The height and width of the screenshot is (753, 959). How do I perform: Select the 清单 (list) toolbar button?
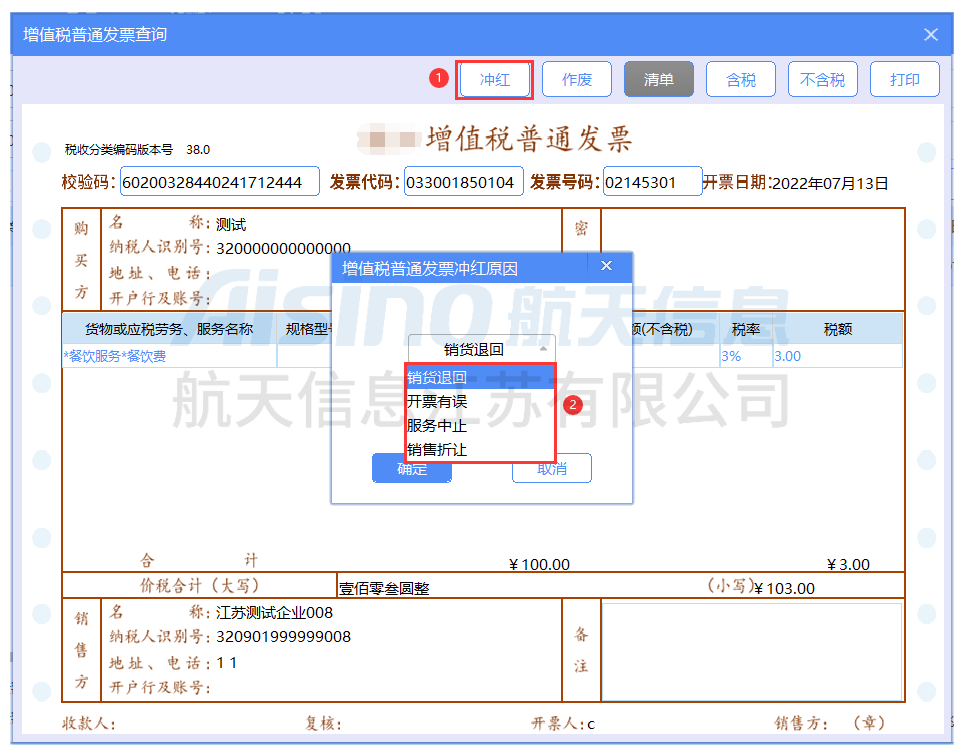[x=658, y=78]
